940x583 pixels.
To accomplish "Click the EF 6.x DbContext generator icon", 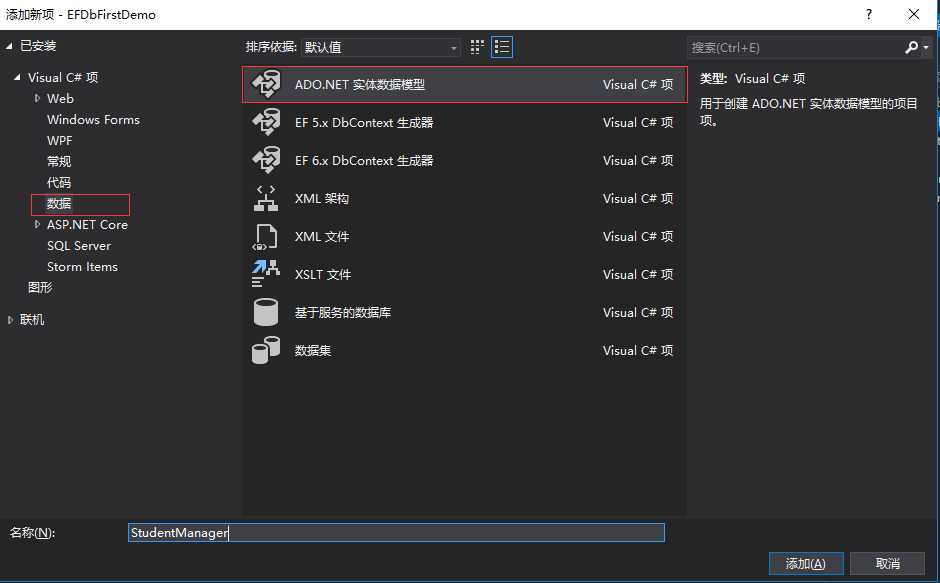I will pyautogui.click(x=266, y=160).
